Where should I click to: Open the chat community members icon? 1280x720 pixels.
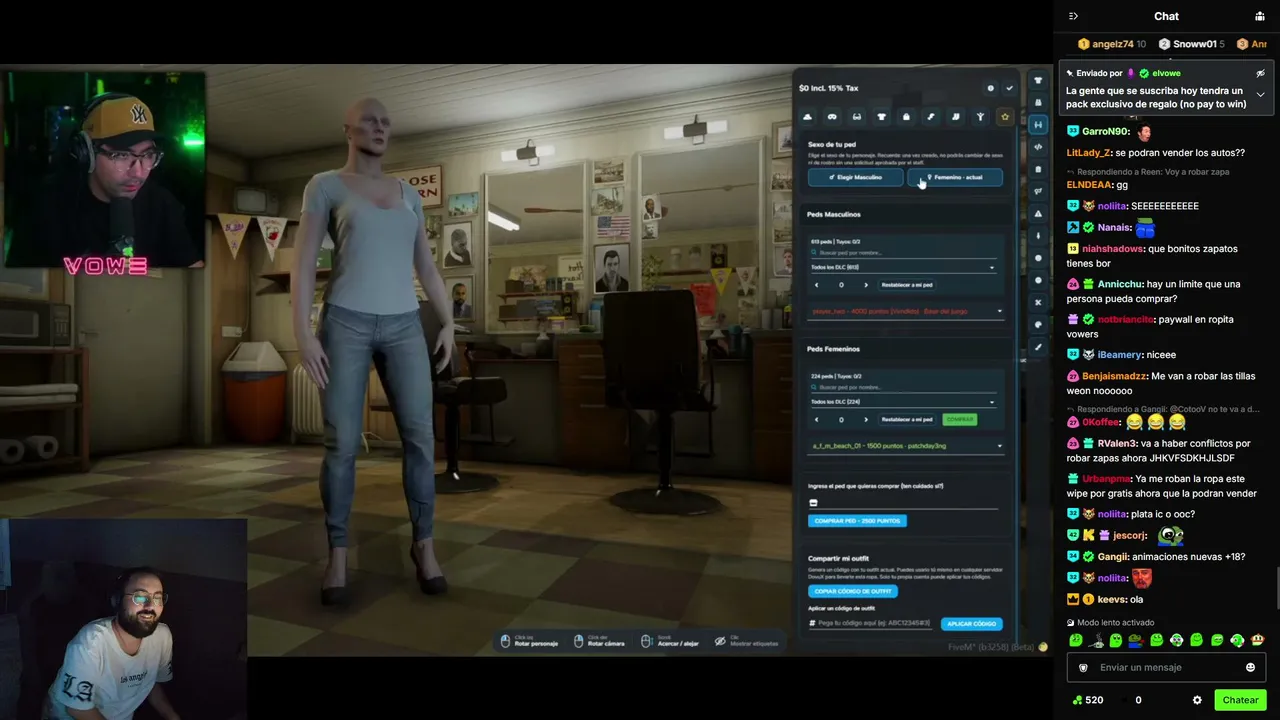1259,16
